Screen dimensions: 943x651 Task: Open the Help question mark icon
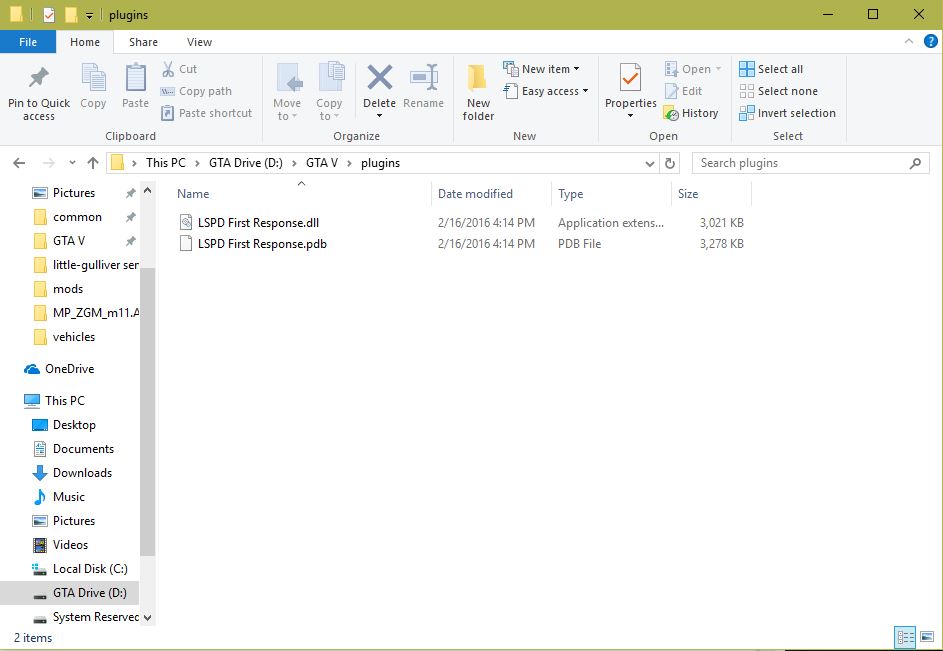[930, 42]
